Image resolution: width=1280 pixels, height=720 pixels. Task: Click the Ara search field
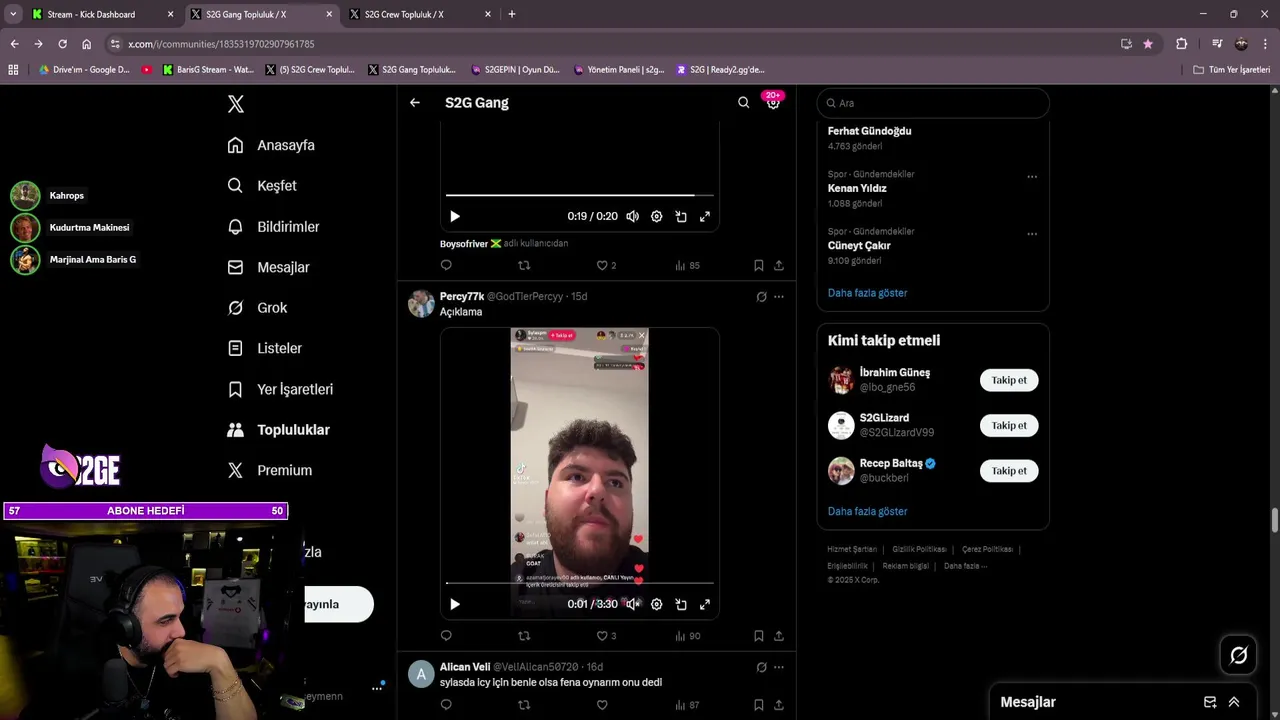click(x=933, y=103)
